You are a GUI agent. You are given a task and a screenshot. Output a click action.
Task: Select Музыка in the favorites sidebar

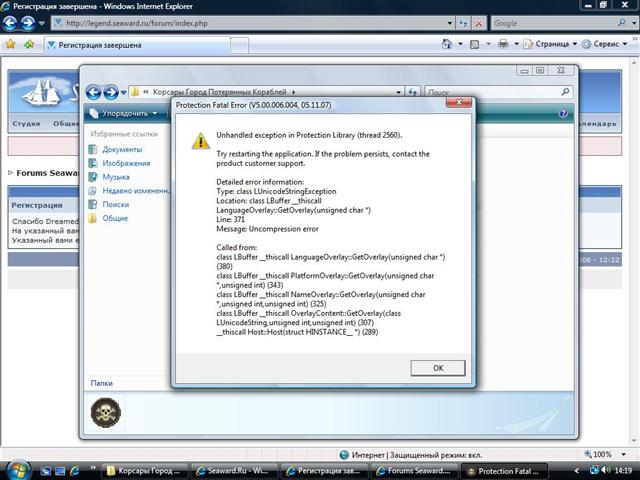(115, 177)
